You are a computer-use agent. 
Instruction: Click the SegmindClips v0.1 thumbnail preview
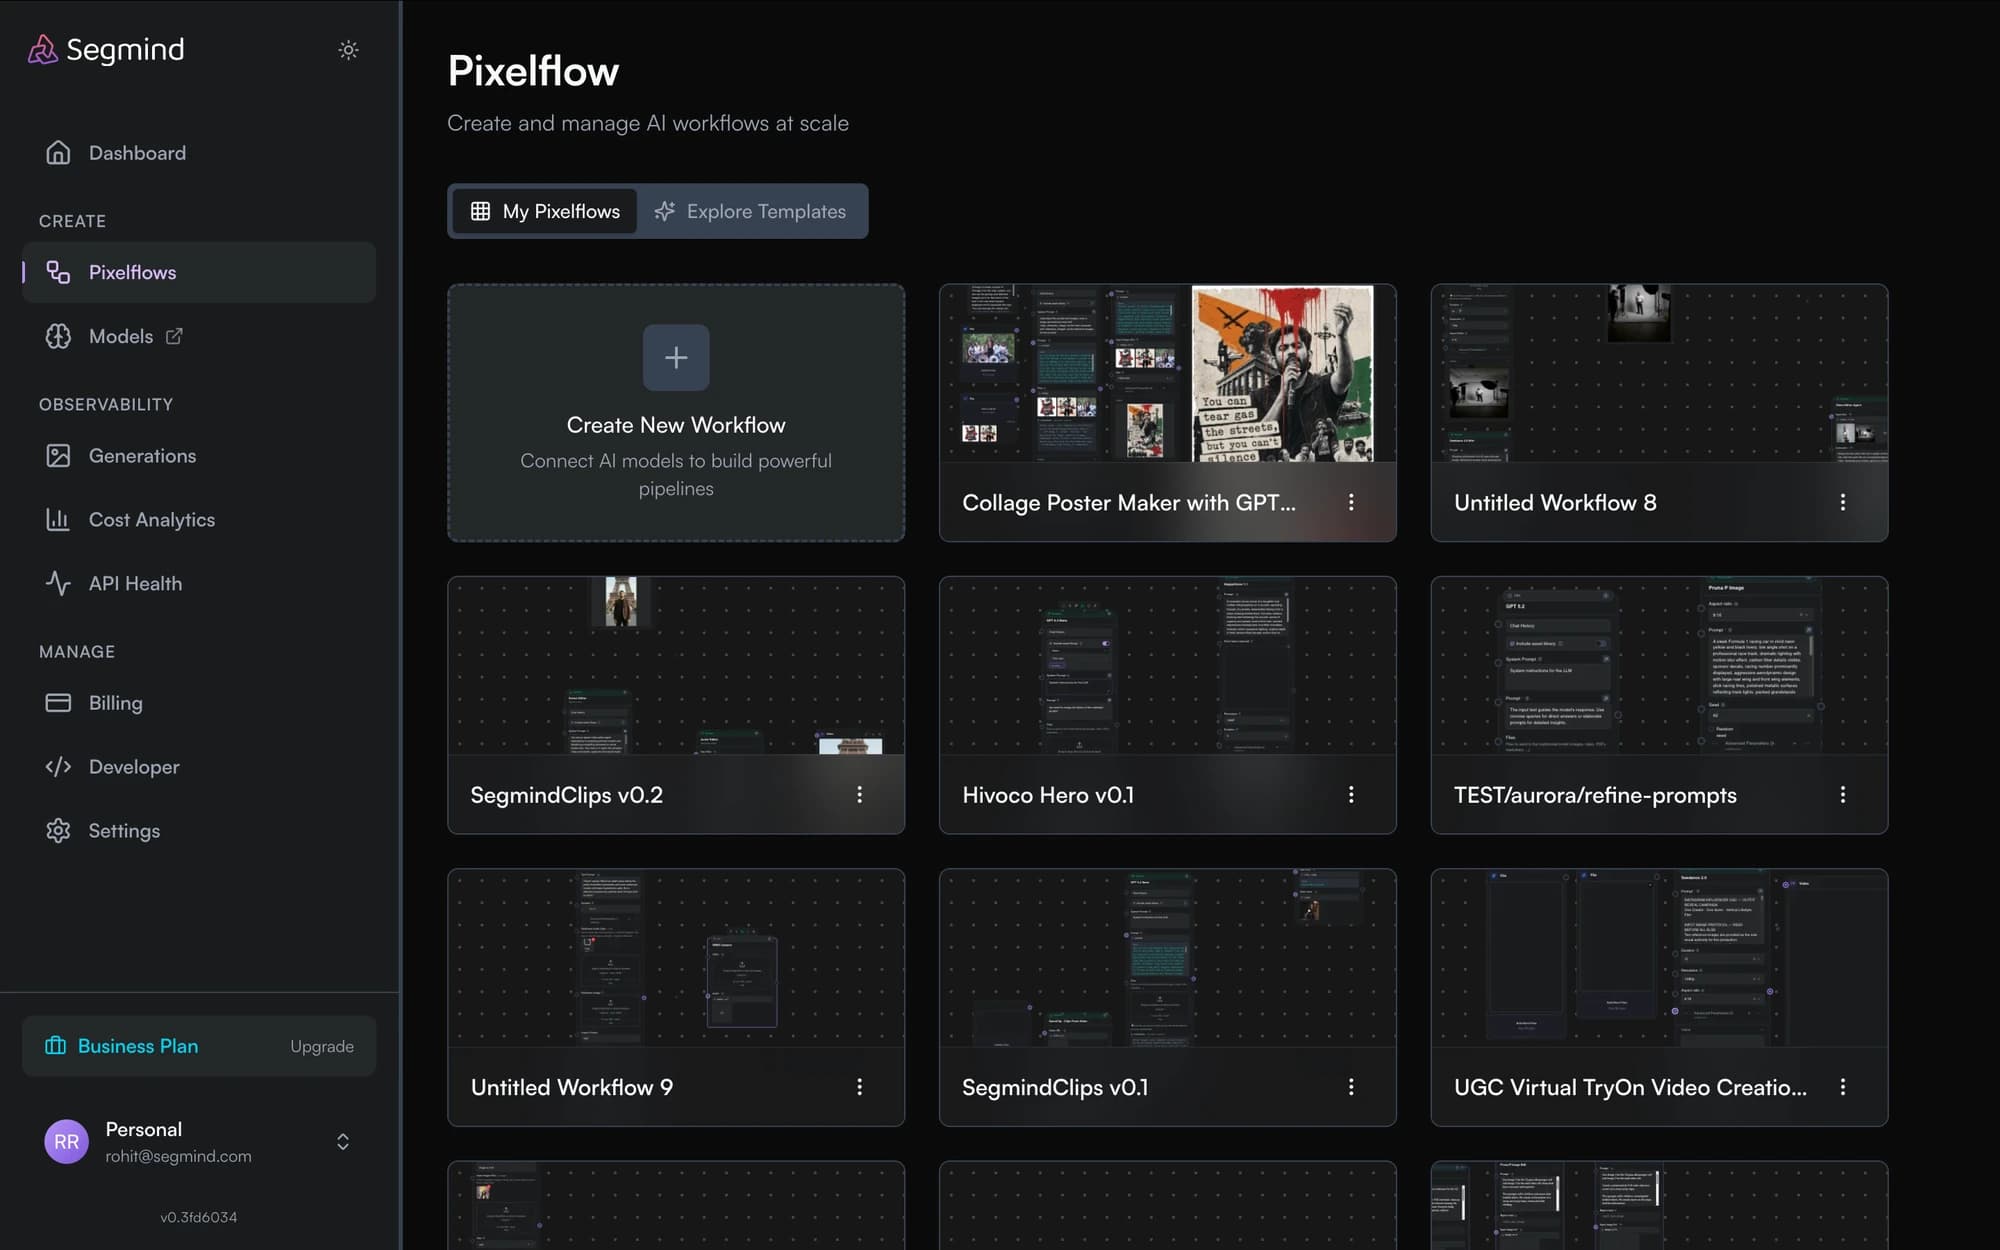pyautogui.click(x=1167, y=958)
